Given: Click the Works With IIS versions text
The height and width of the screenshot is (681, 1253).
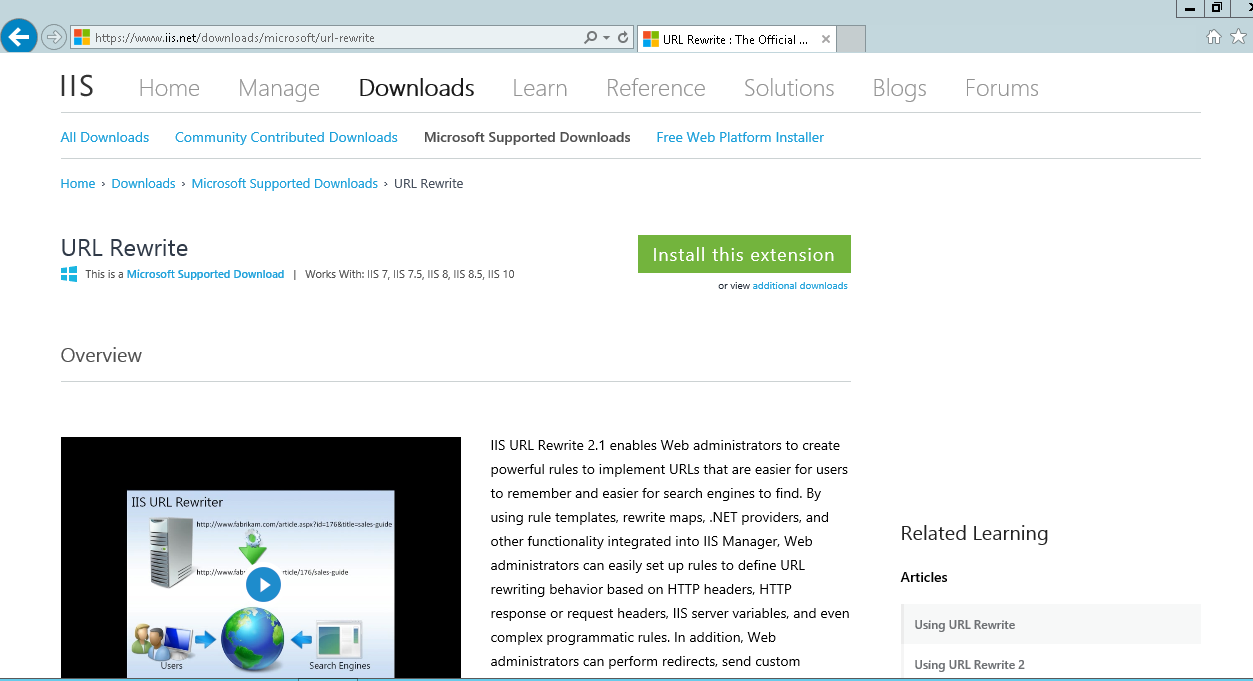Looking at the screenshot, I should coord(410,274).
